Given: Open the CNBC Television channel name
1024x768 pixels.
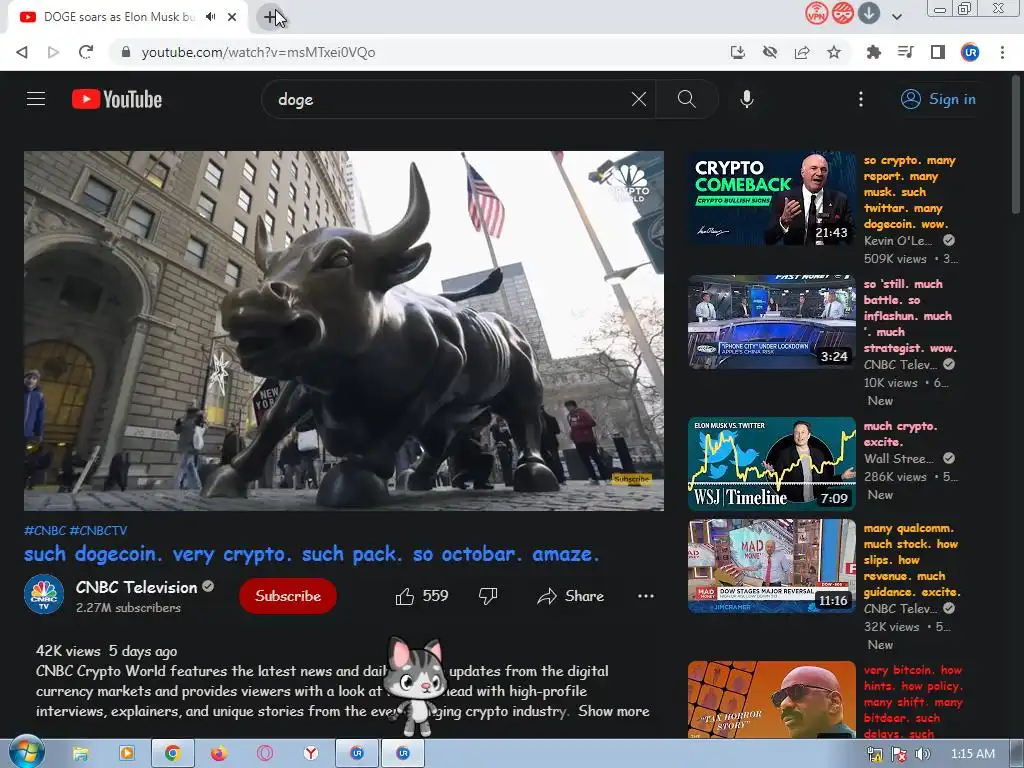Looking at the screenshot, I should pos(136,587).
